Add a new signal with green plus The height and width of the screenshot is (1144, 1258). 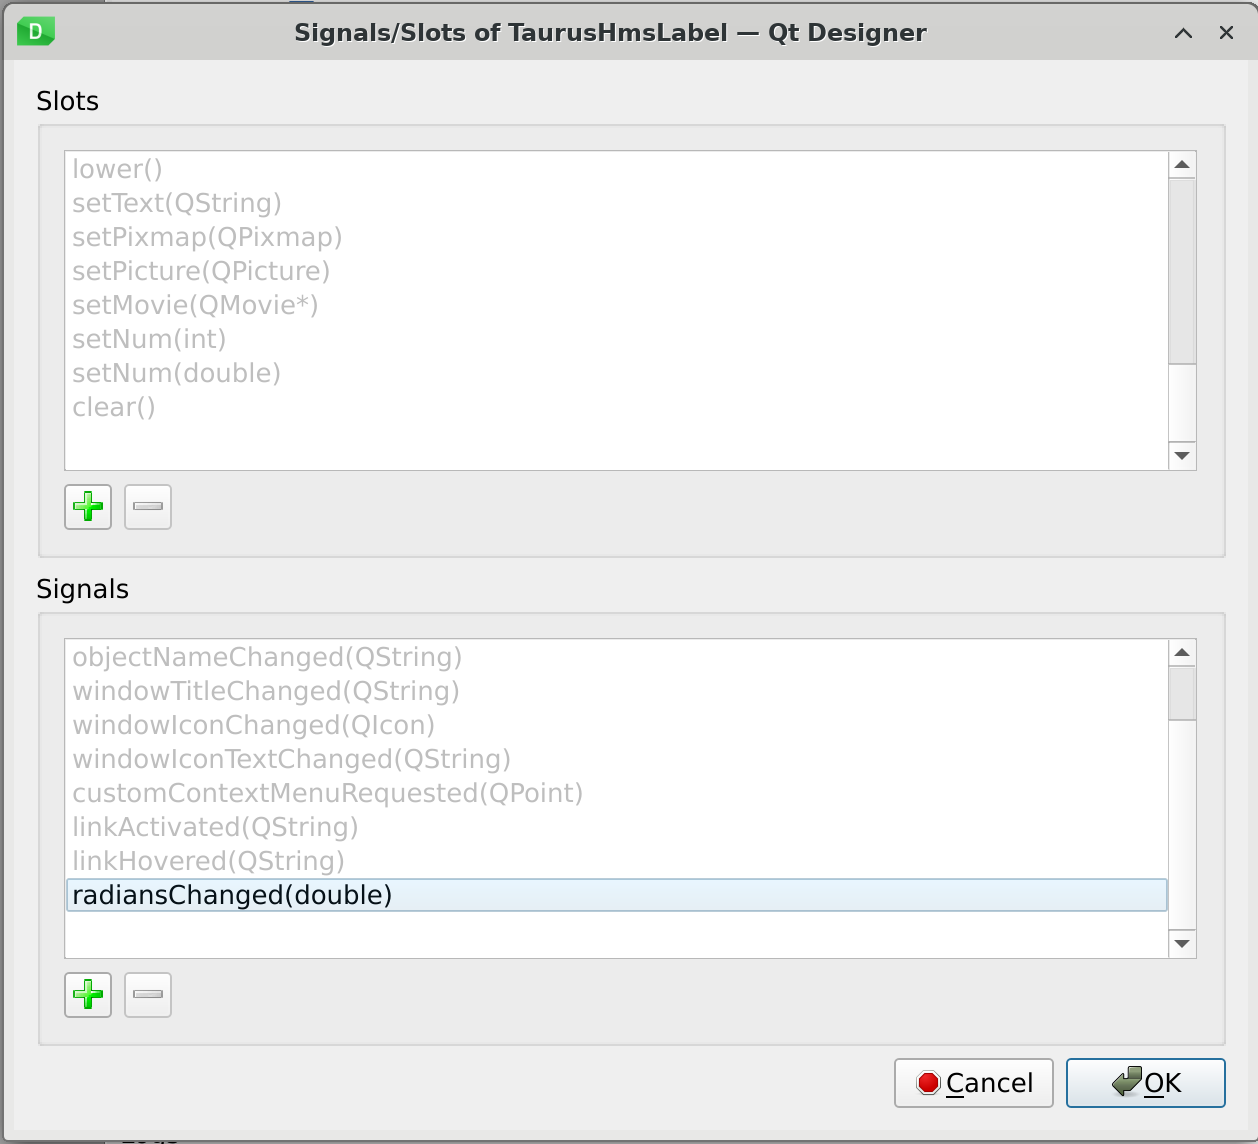88,995
